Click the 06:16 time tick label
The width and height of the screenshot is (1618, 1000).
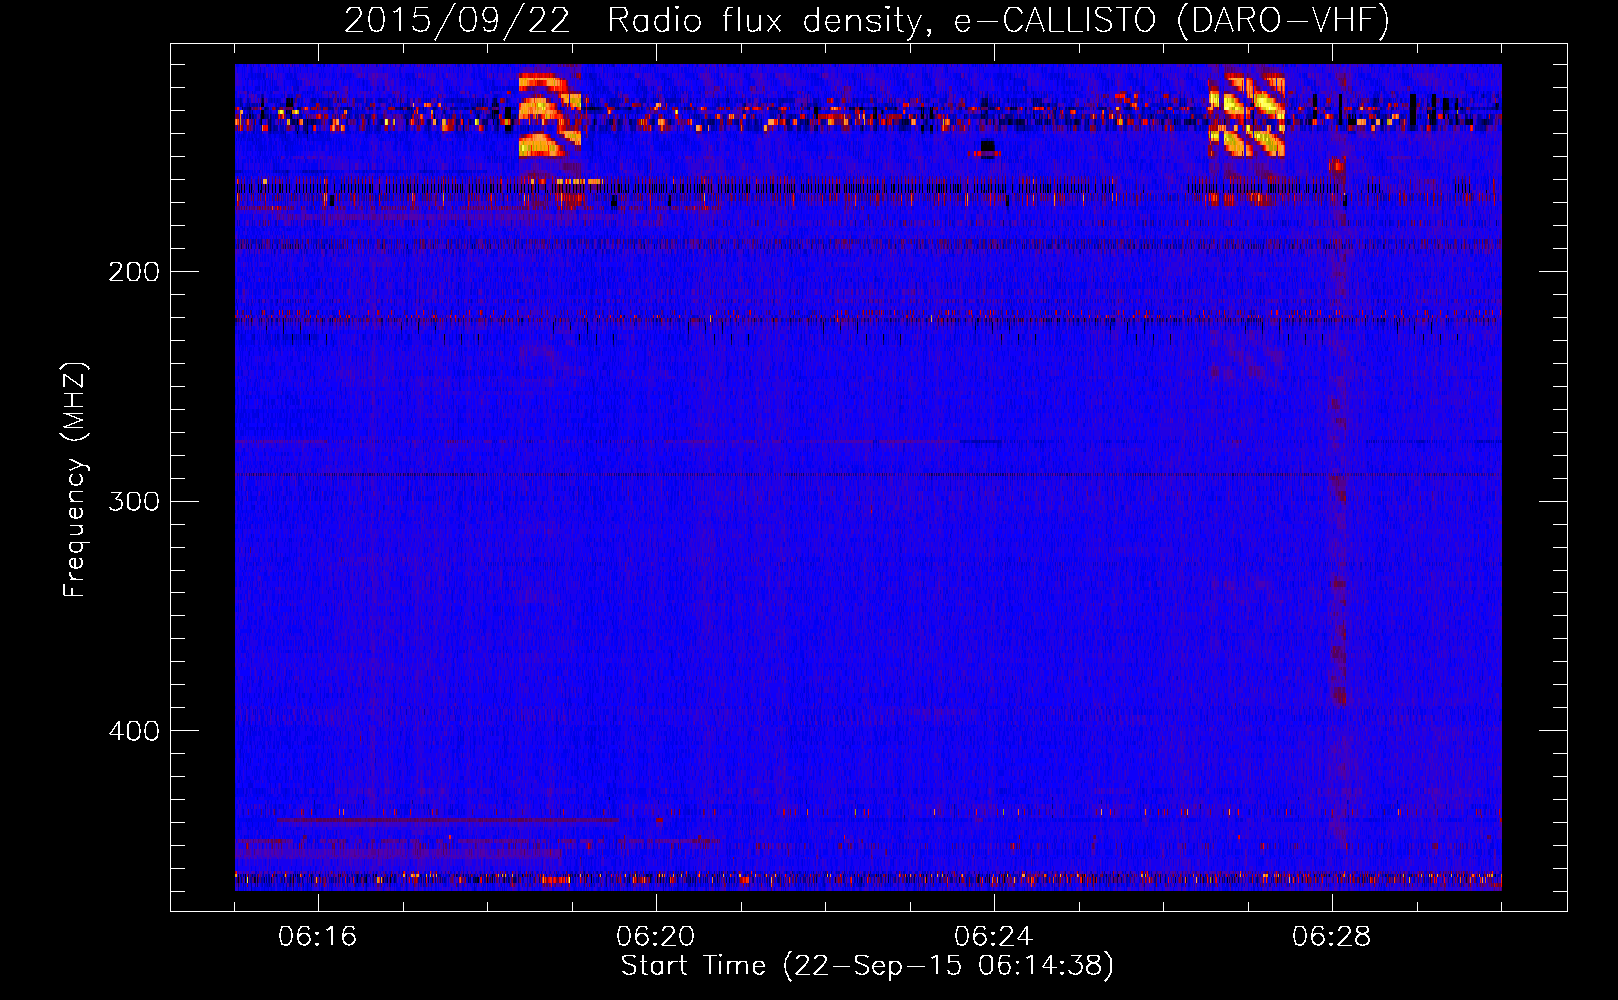coord(318,937)
